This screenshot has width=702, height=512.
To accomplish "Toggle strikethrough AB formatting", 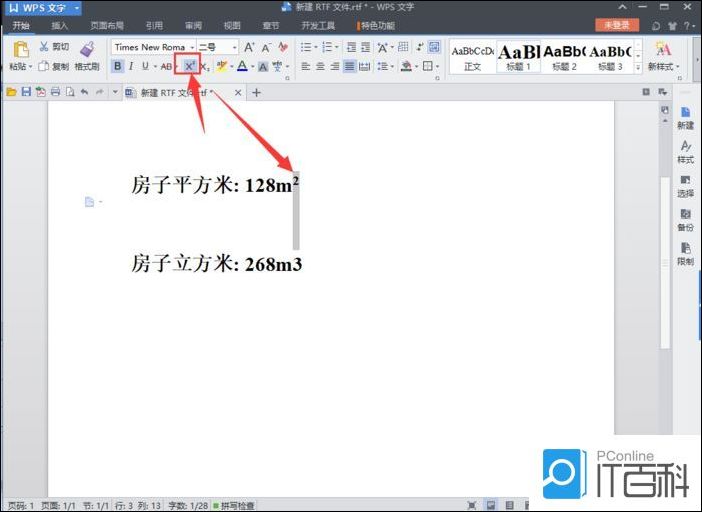I will pos(166,66).
